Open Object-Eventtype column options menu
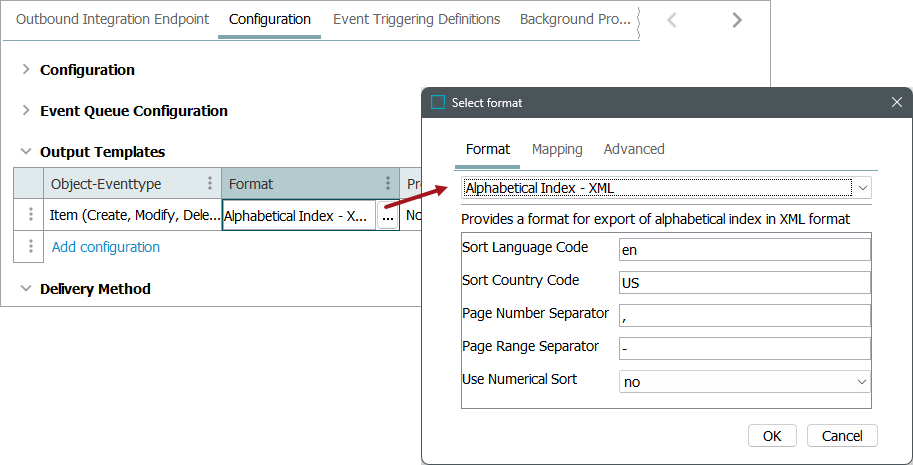The image size is (913, 465). 209,184
